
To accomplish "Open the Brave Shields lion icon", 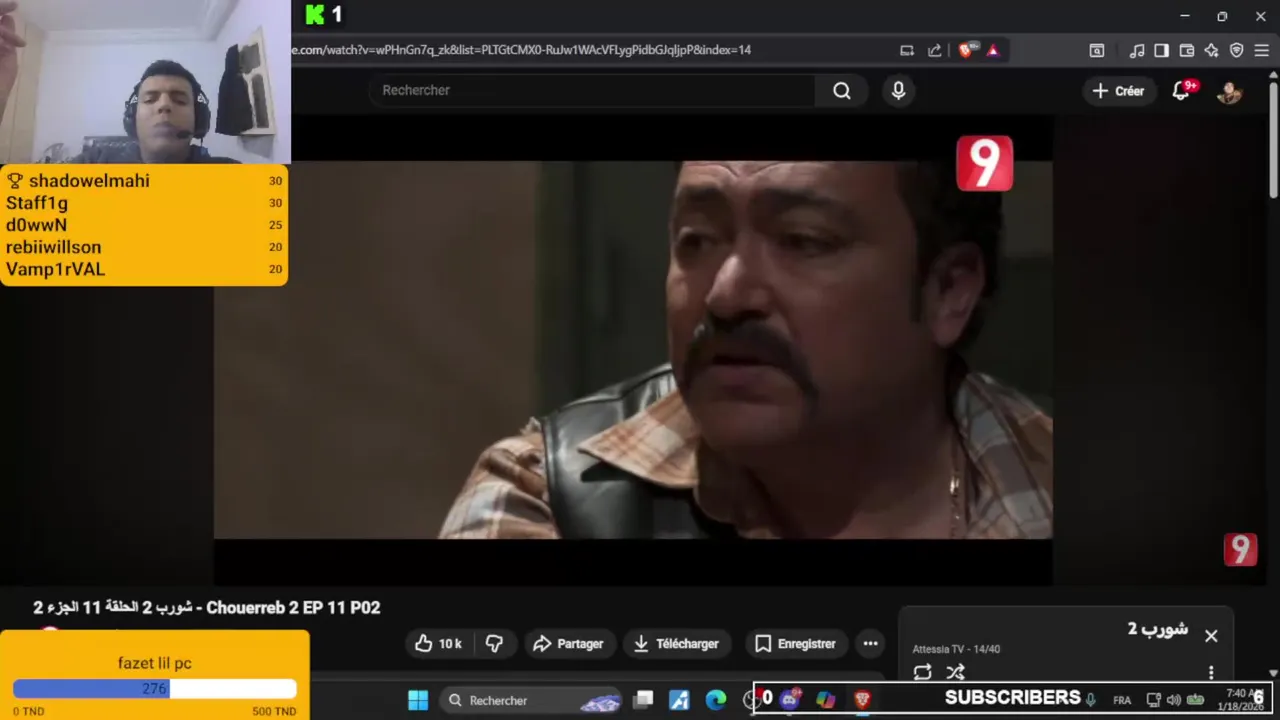I will click(x=966, y=50).
